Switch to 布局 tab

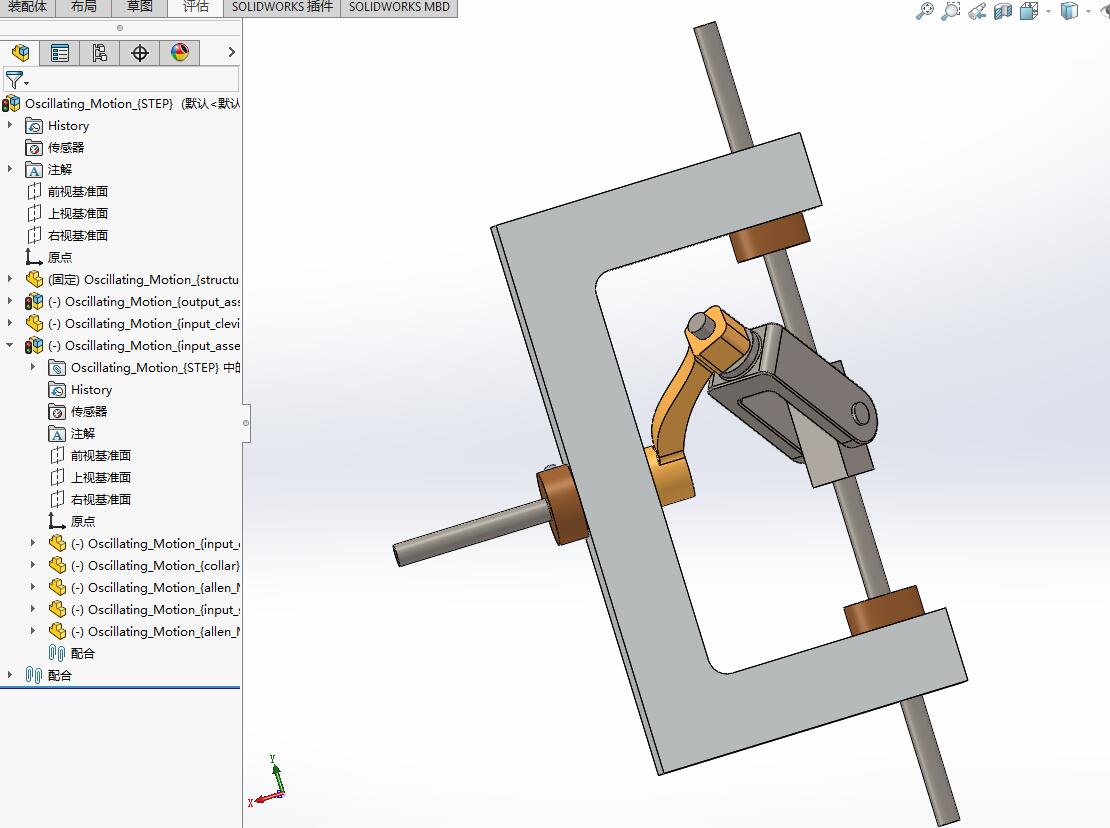(x=84, y=7)
